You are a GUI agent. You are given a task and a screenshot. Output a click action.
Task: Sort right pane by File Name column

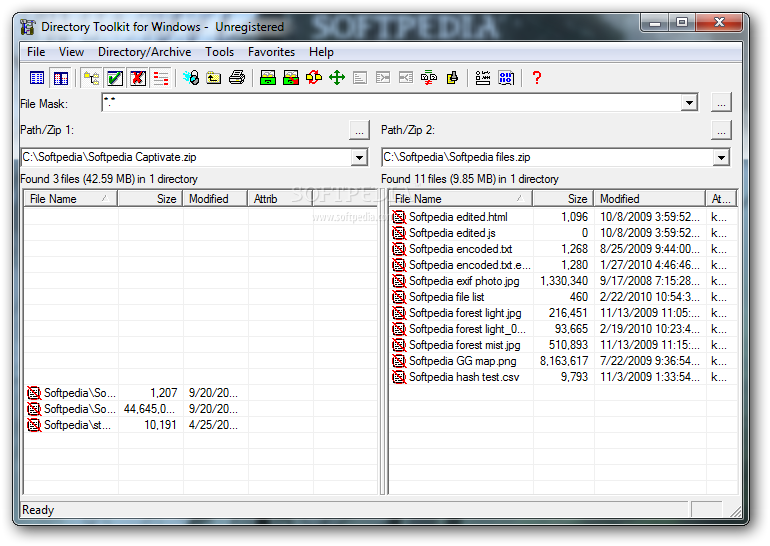click(460, 198)
